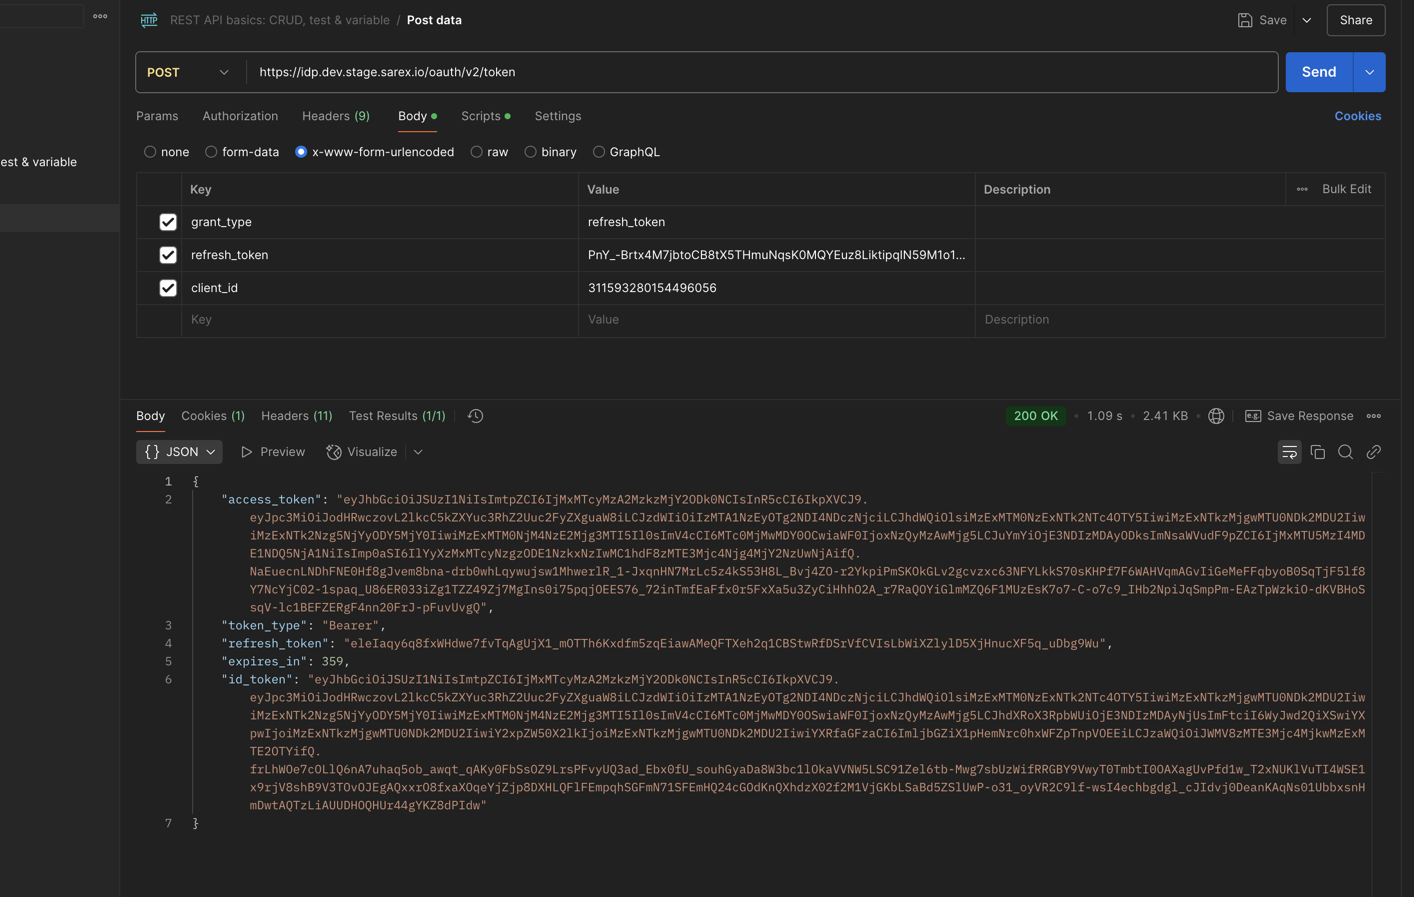Click the Save Response icon
Image resolution: width=1414 pixels, height=897 pixels.
[1253, 416]
